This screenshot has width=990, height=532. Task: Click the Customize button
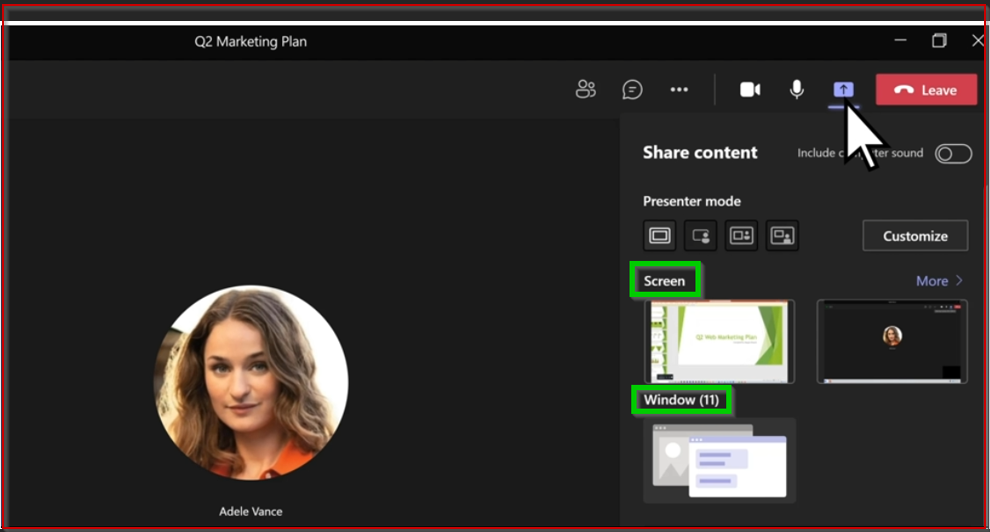tap(915, 236)
